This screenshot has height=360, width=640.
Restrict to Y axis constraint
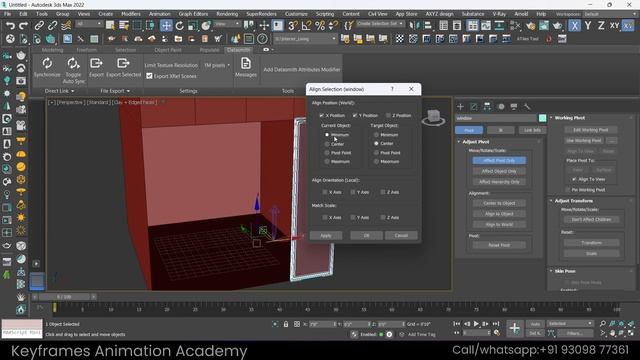point(588,26)
